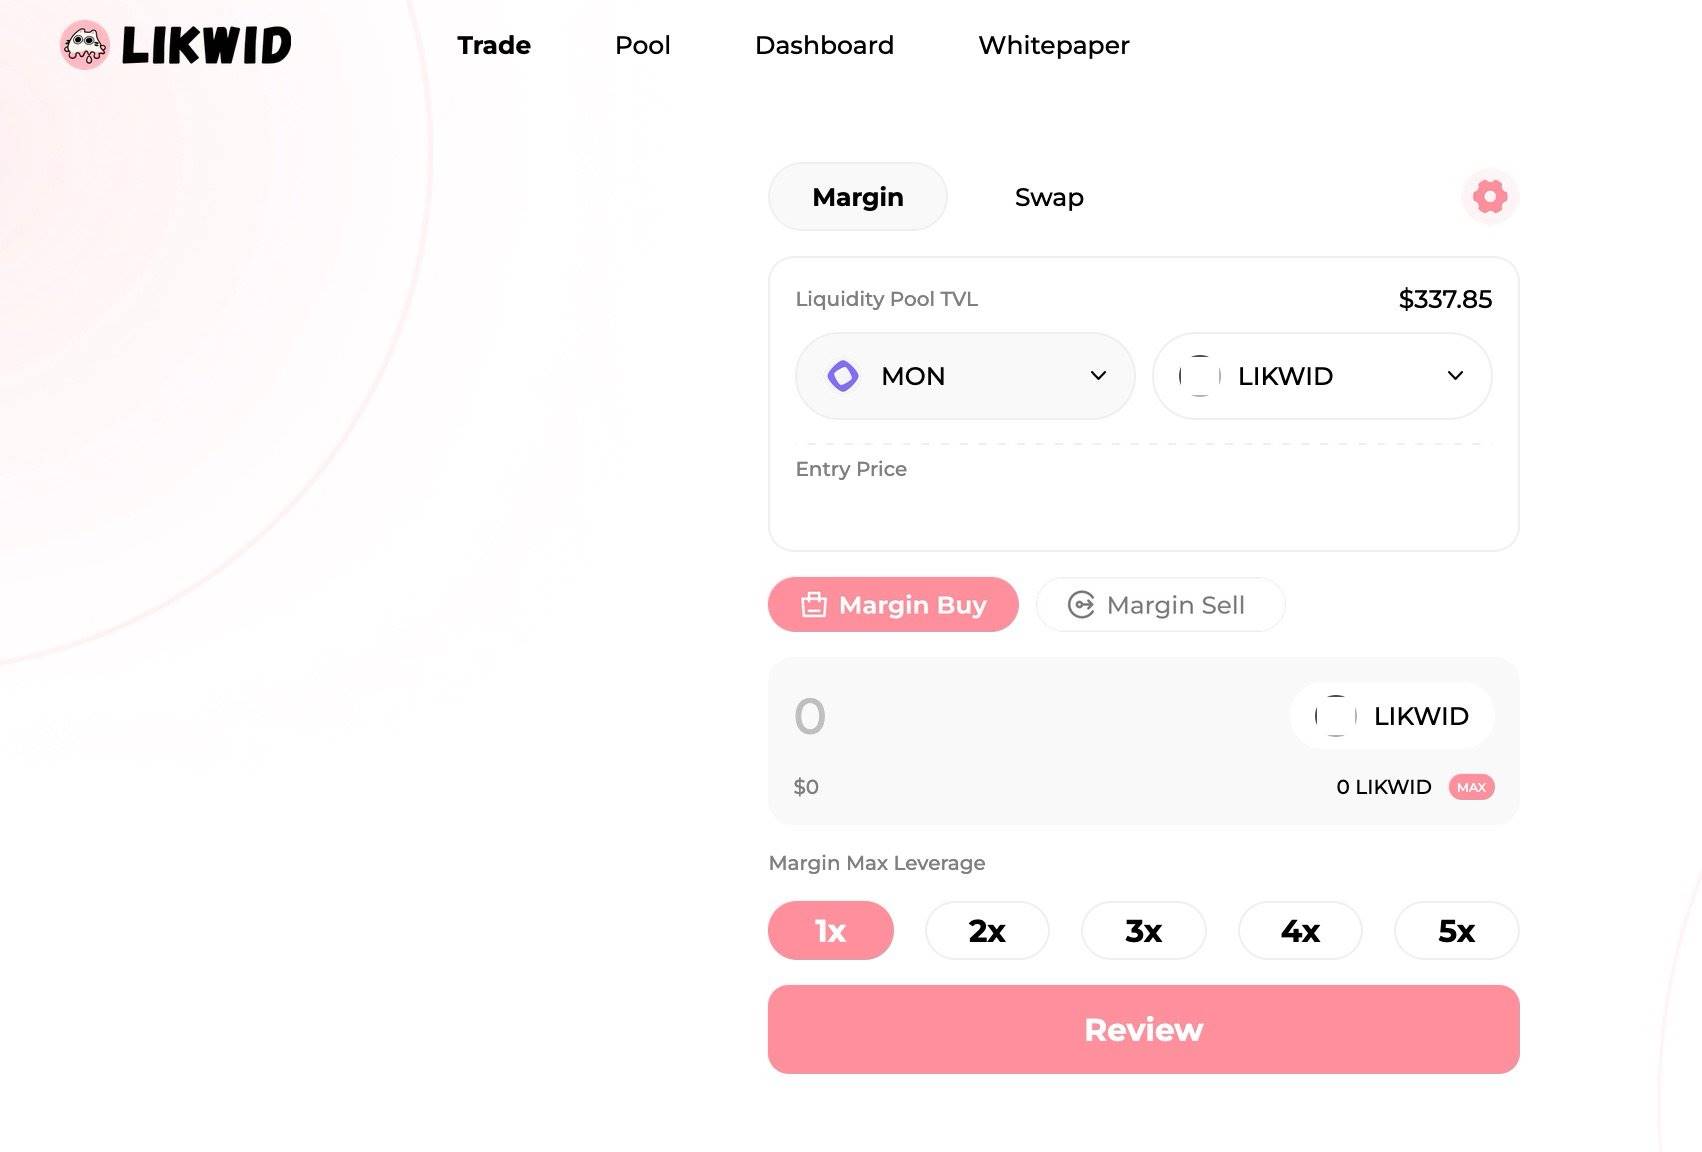
Task: Open the Pool menu item
Action: point(643,45)
